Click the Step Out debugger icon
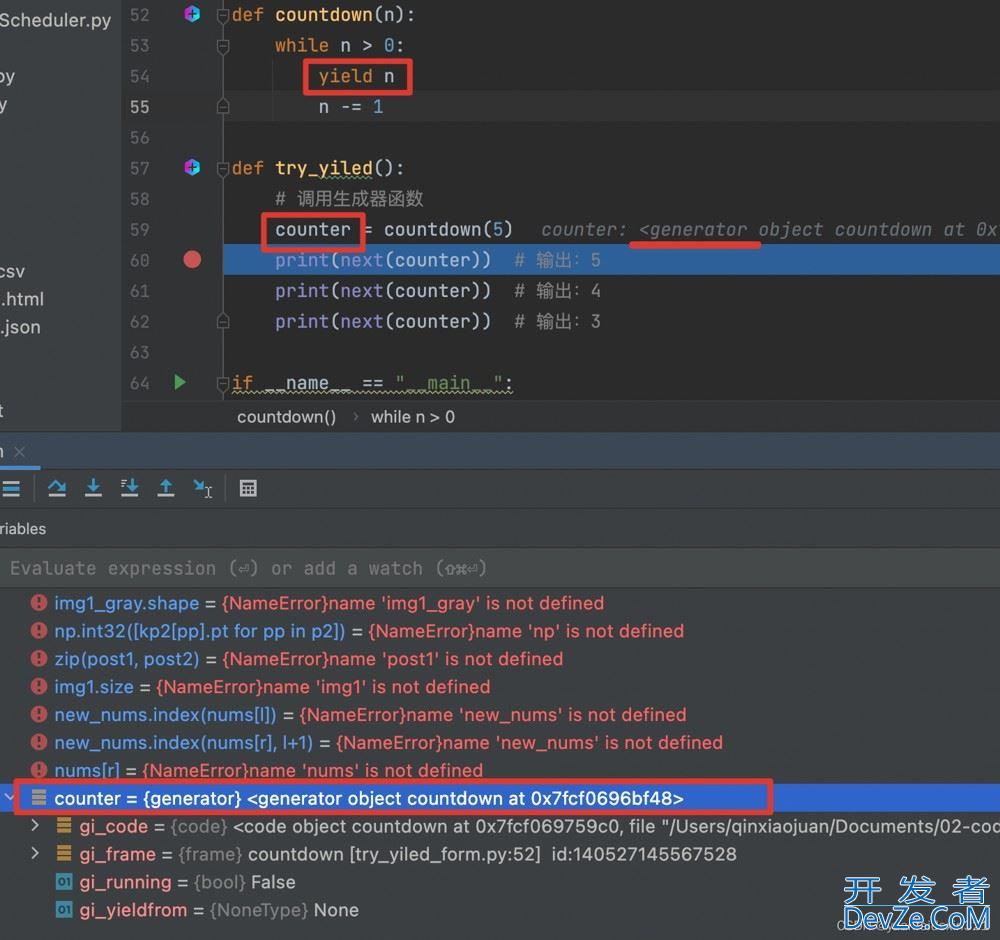 click(166, 488)
